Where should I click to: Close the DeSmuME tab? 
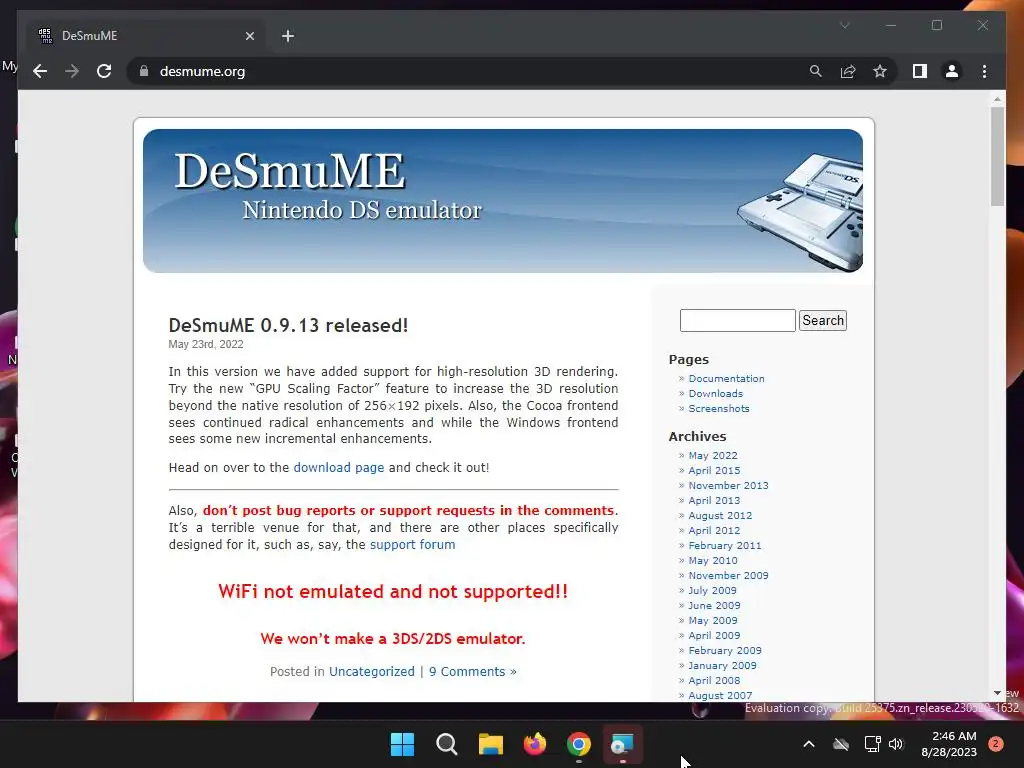coord(249,36)
